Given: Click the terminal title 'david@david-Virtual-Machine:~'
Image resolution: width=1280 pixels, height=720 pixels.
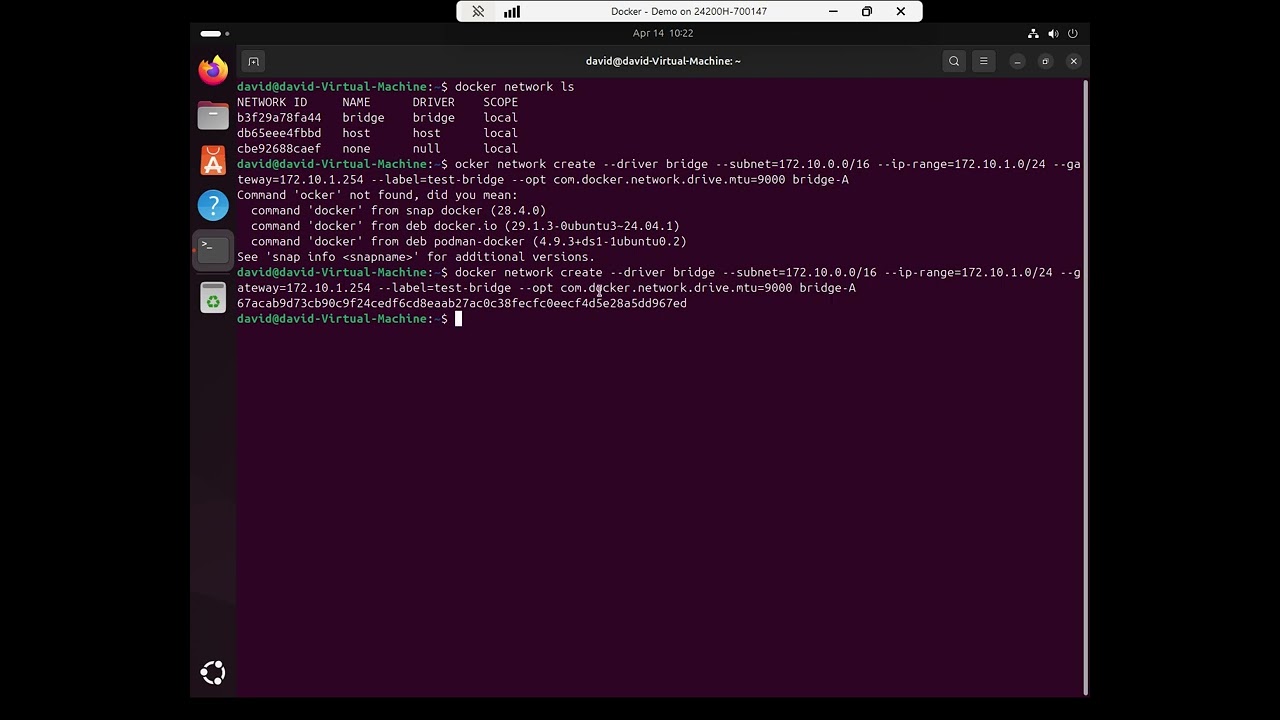Looking at the screenshot, I should [663, 61].
